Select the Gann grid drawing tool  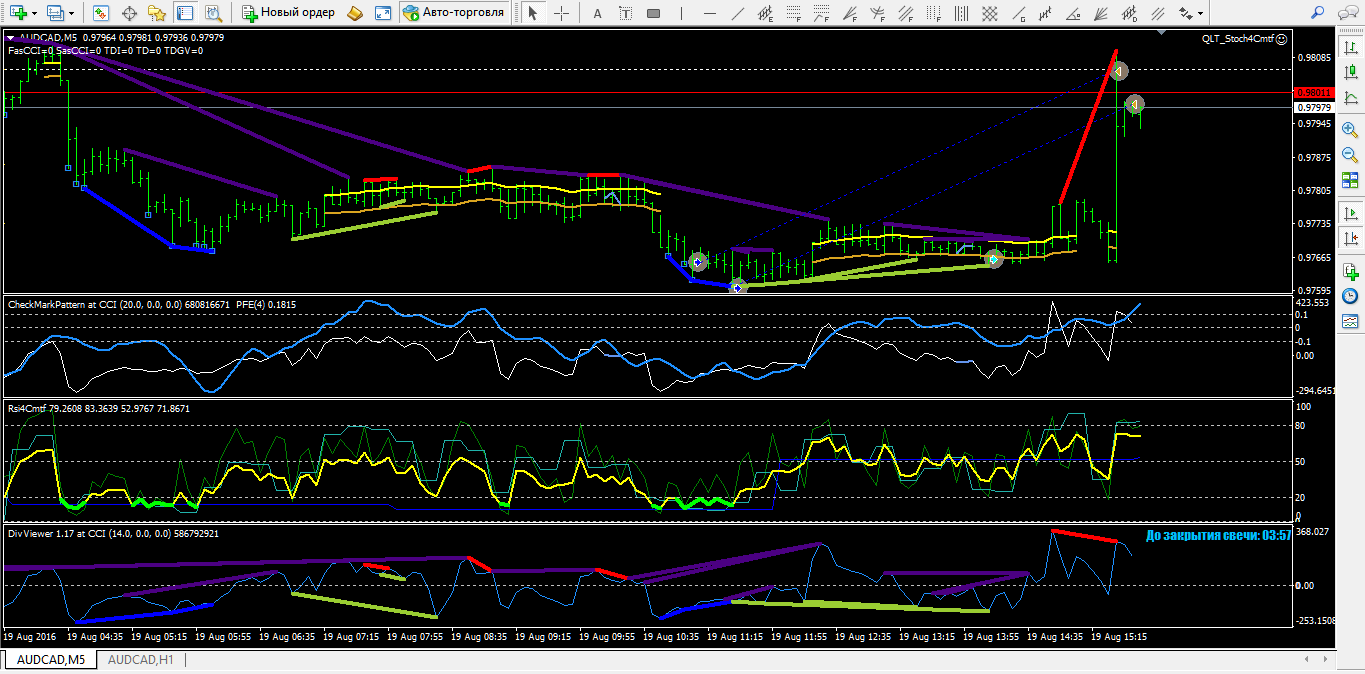(988, 13)
